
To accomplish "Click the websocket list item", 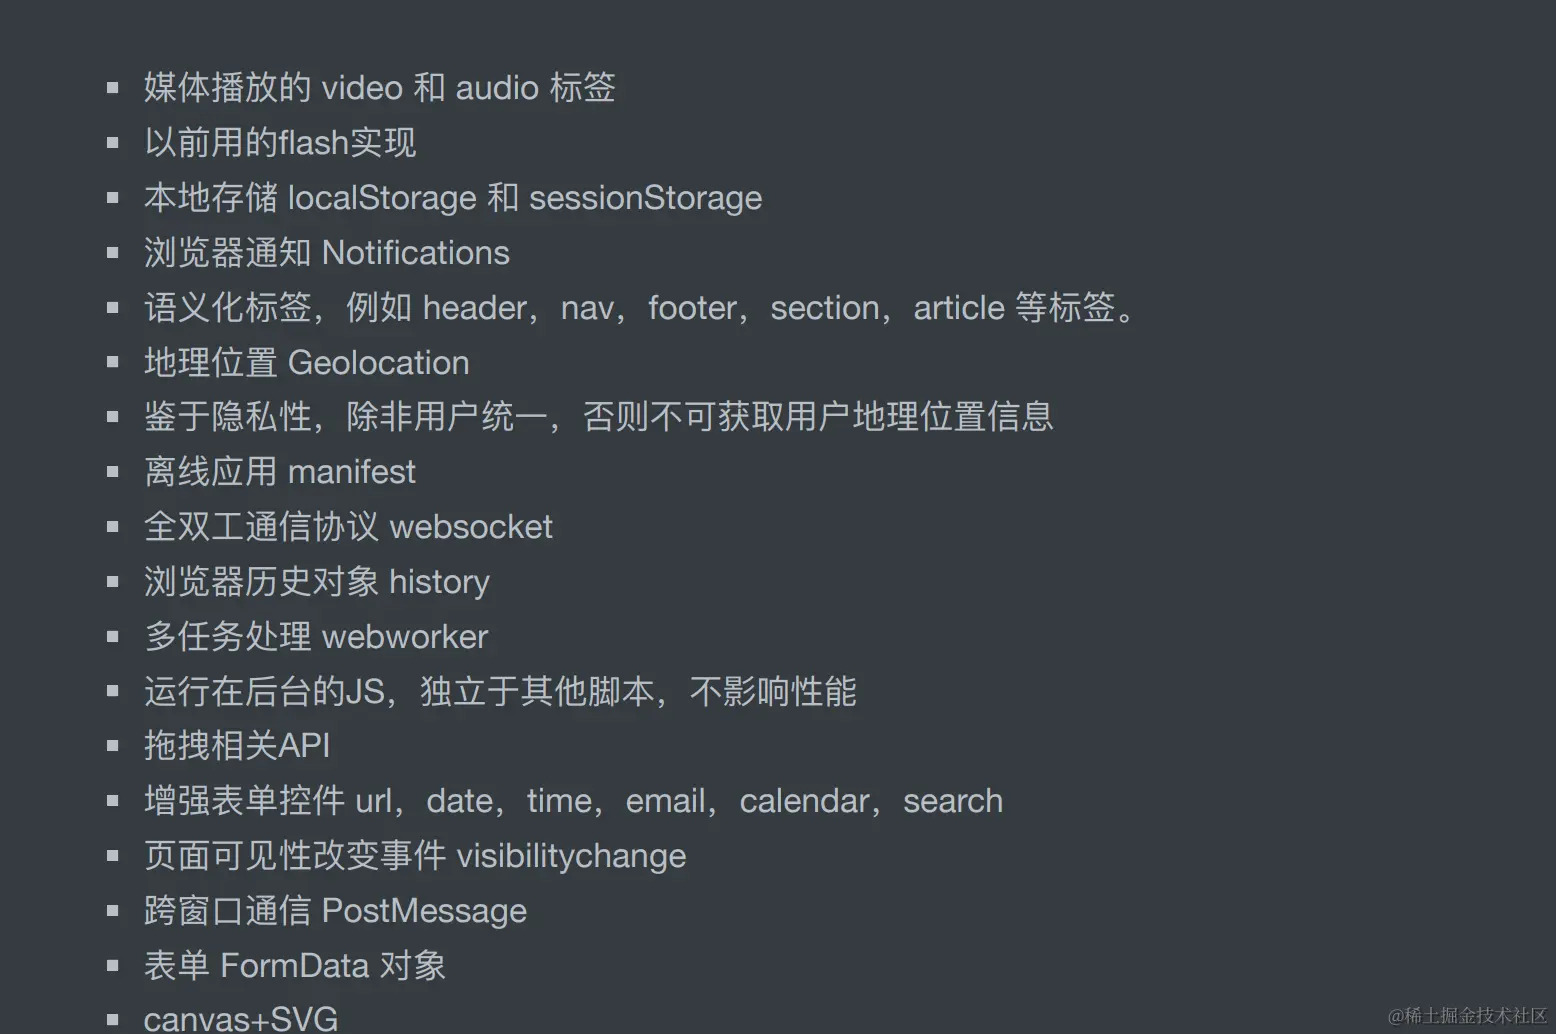I will pyautogui.click(x=348, y=527).
